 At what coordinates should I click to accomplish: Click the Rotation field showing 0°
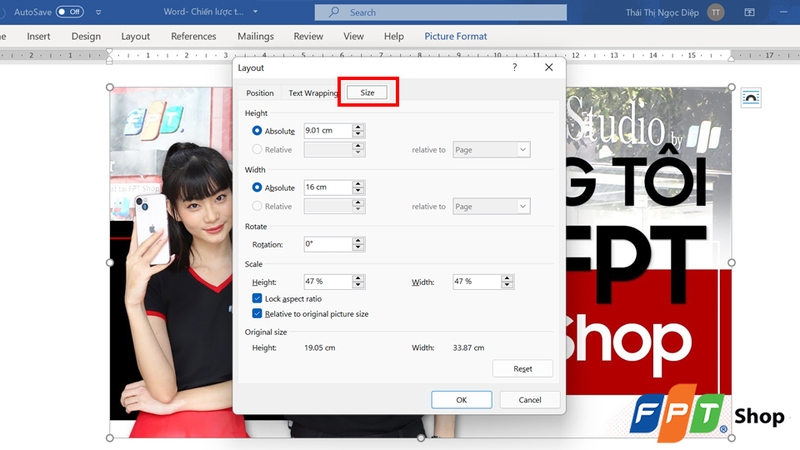pos(328,244)
